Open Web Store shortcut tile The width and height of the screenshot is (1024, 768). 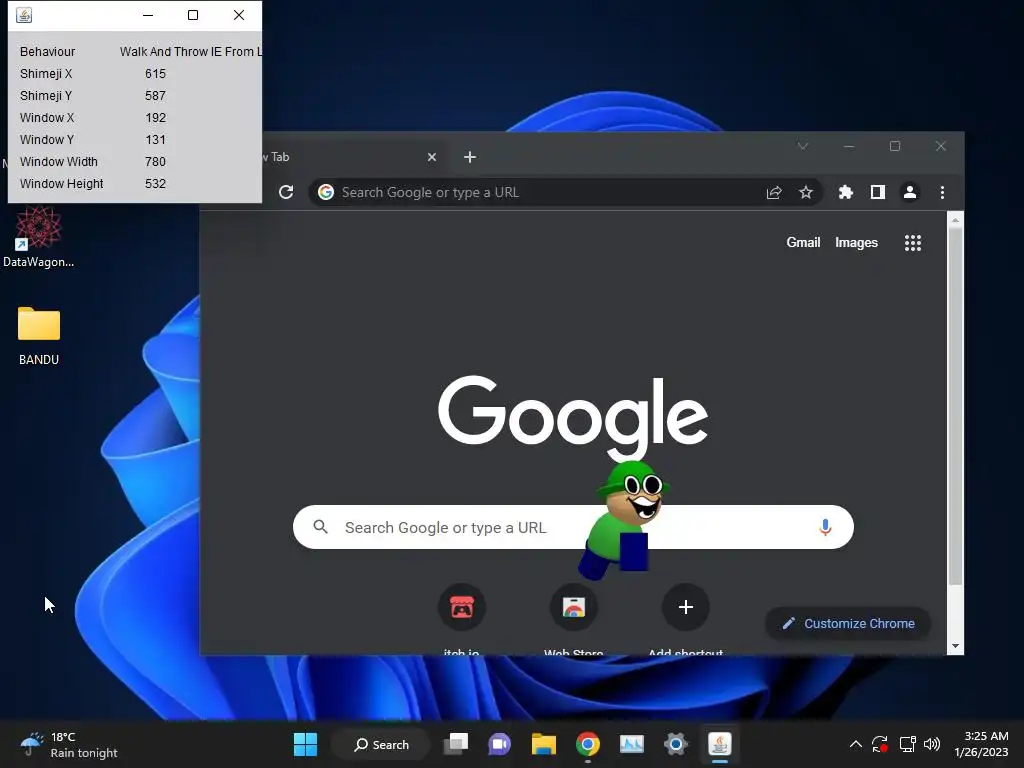click(573, 607)
